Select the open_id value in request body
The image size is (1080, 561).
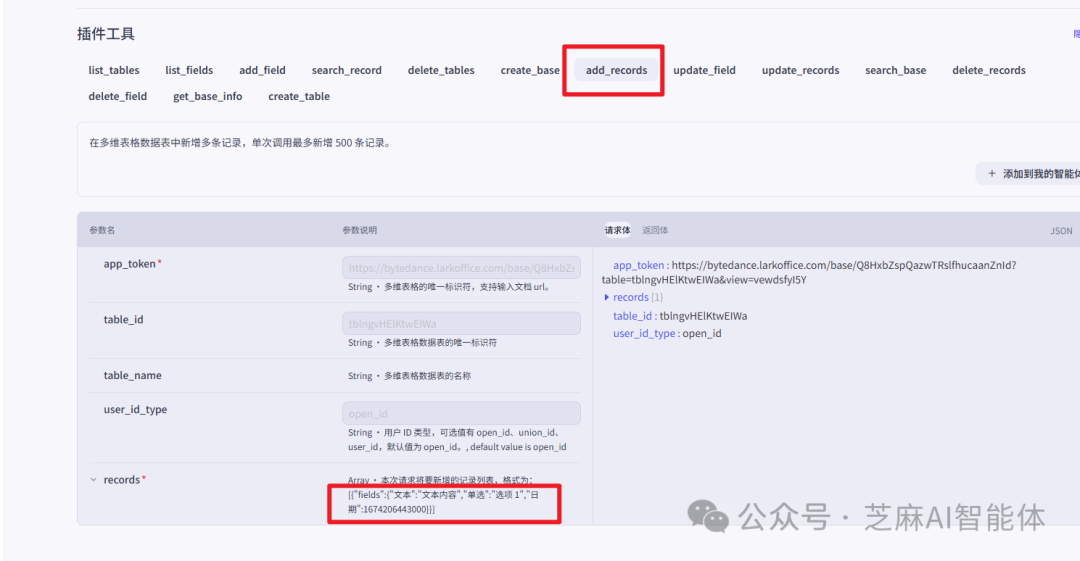click(x=702, y=334)
